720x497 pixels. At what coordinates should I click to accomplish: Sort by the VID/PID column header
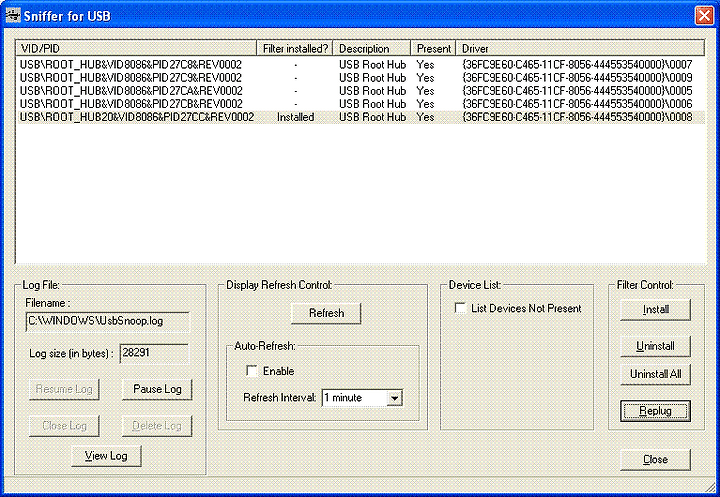136,48
